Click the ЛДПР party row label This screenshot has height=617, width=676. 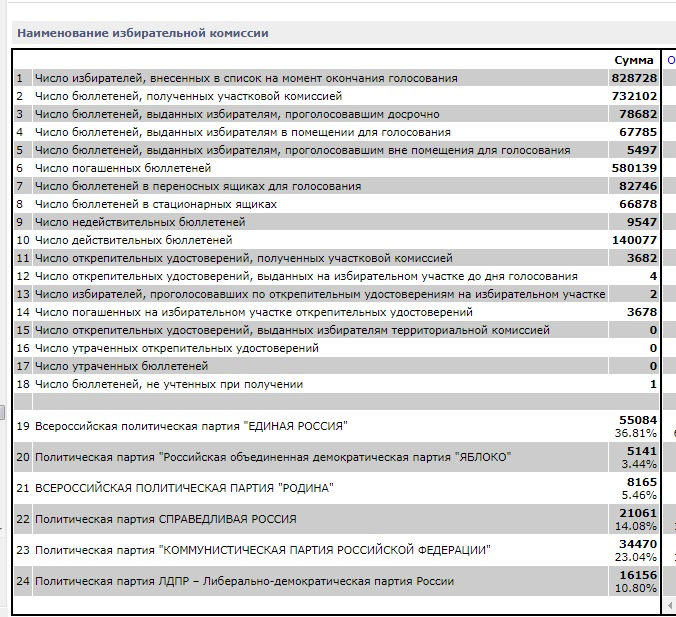click(x=244, y=581)
